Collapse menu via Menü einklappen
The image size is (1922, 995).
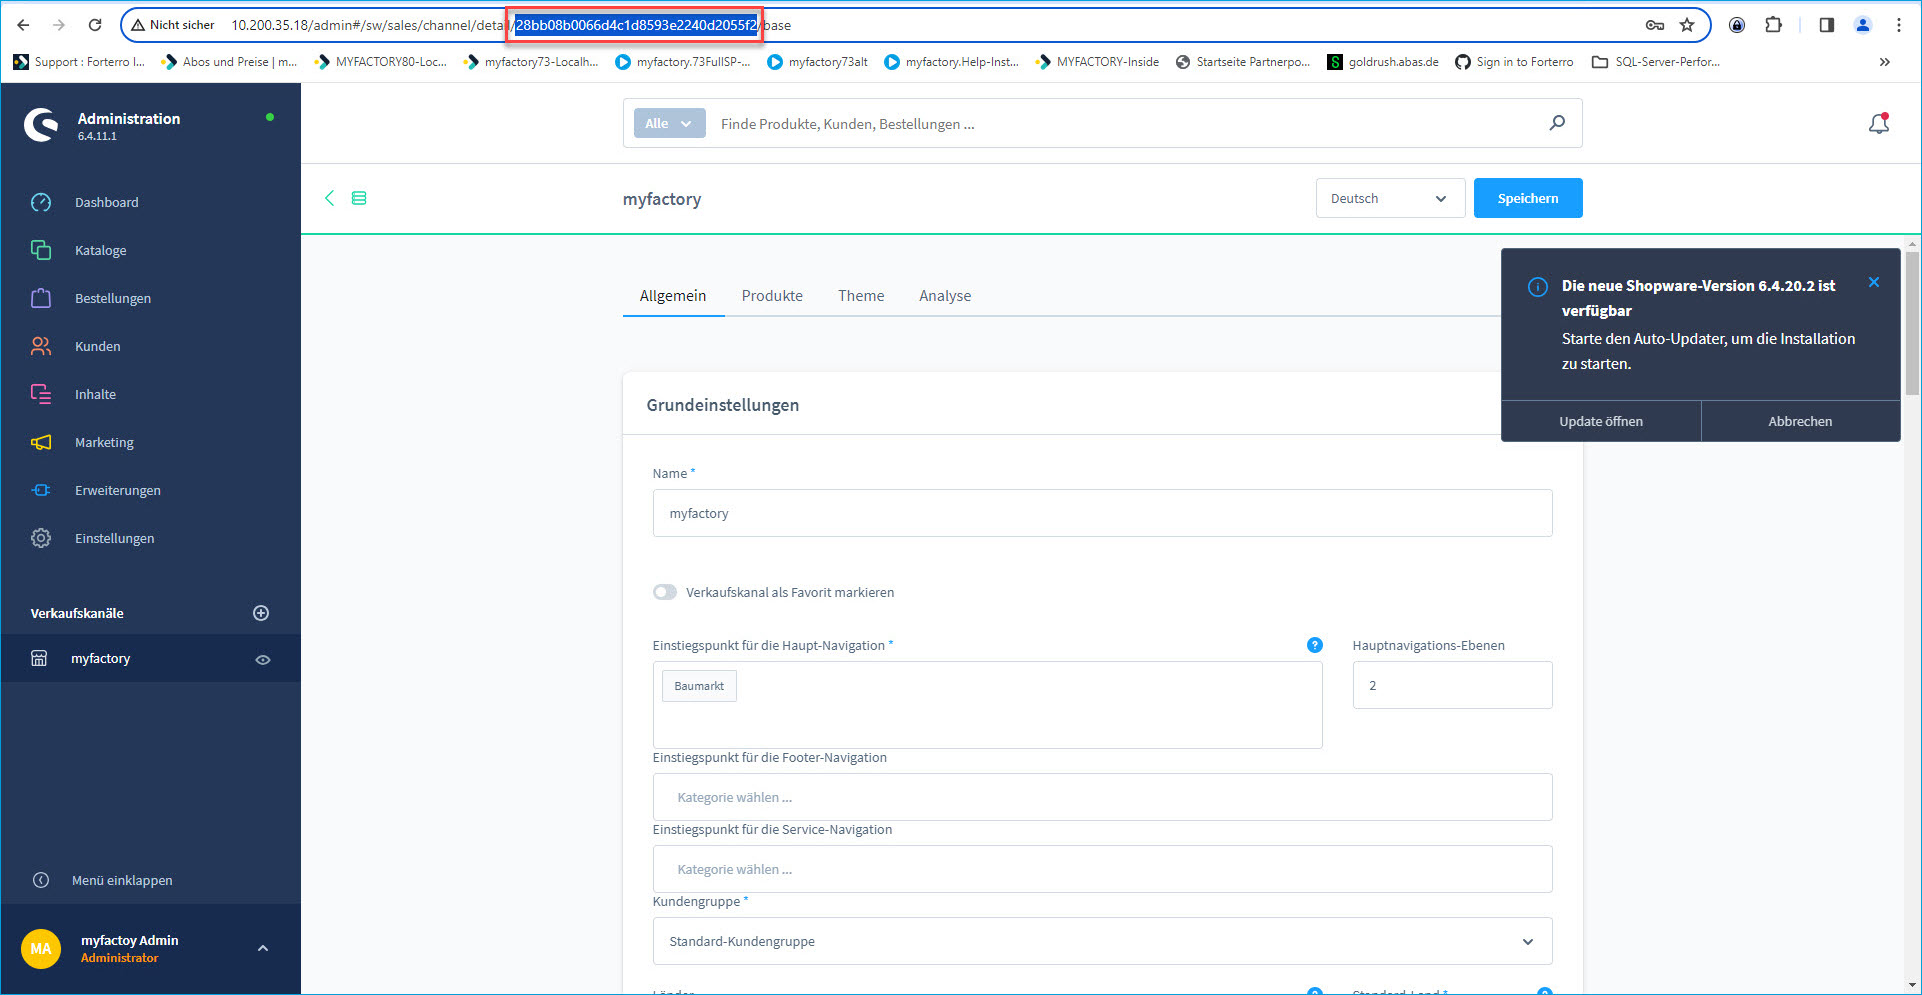click(122, 880)
